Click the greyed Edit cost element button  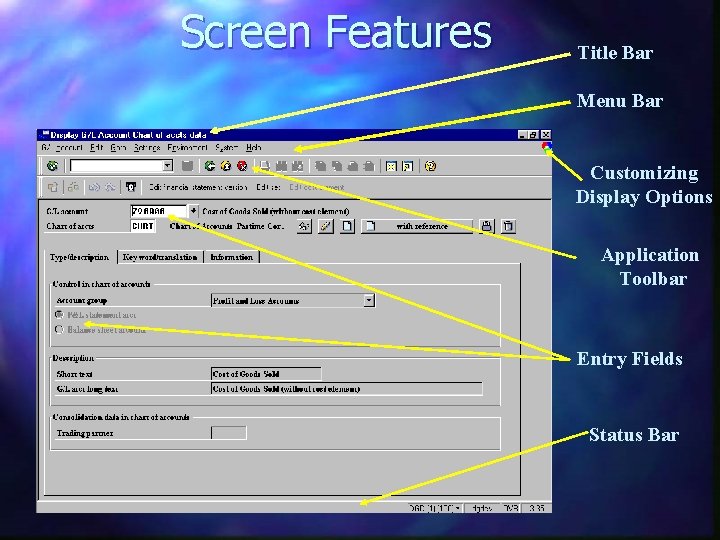pos(316,187)
